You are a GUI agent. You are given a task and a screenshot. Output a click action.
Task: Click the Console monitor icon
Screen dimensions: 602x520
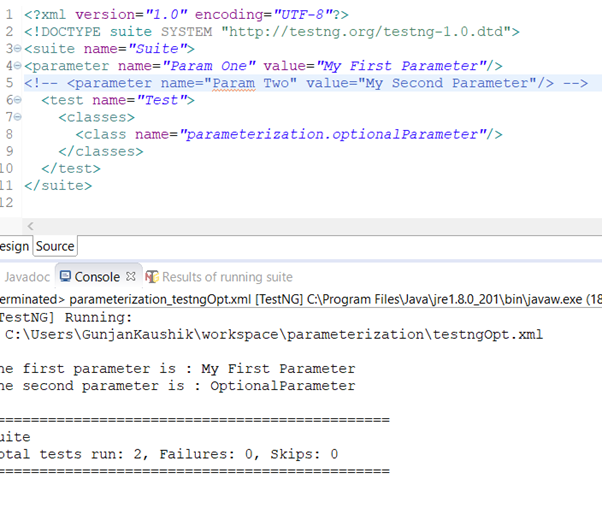pos(65,277)
